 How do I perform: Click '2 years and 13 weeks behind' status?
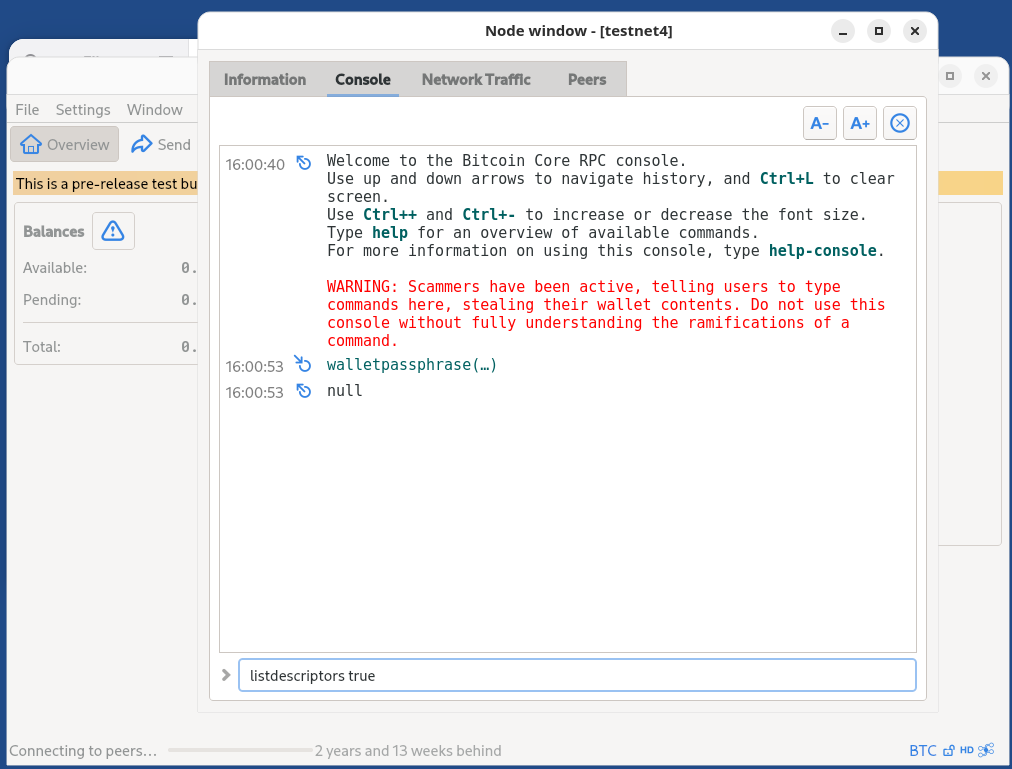(408, 750)
